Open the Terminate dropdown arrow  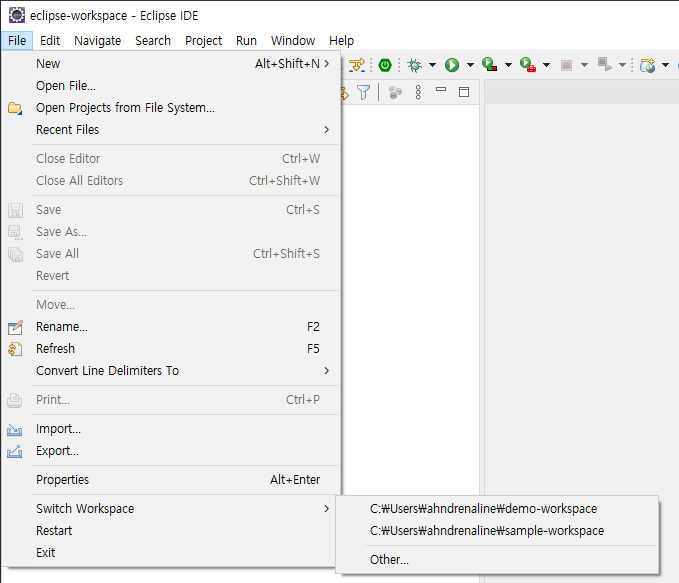584,65
